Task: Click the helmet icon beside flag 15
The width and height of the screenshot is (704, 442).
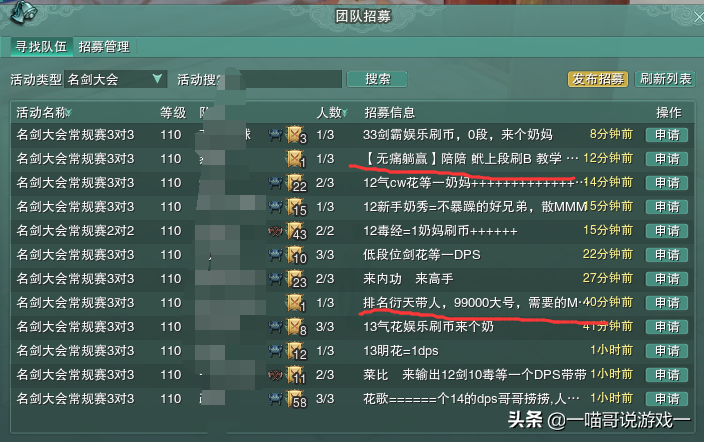Action: (275, 207)
